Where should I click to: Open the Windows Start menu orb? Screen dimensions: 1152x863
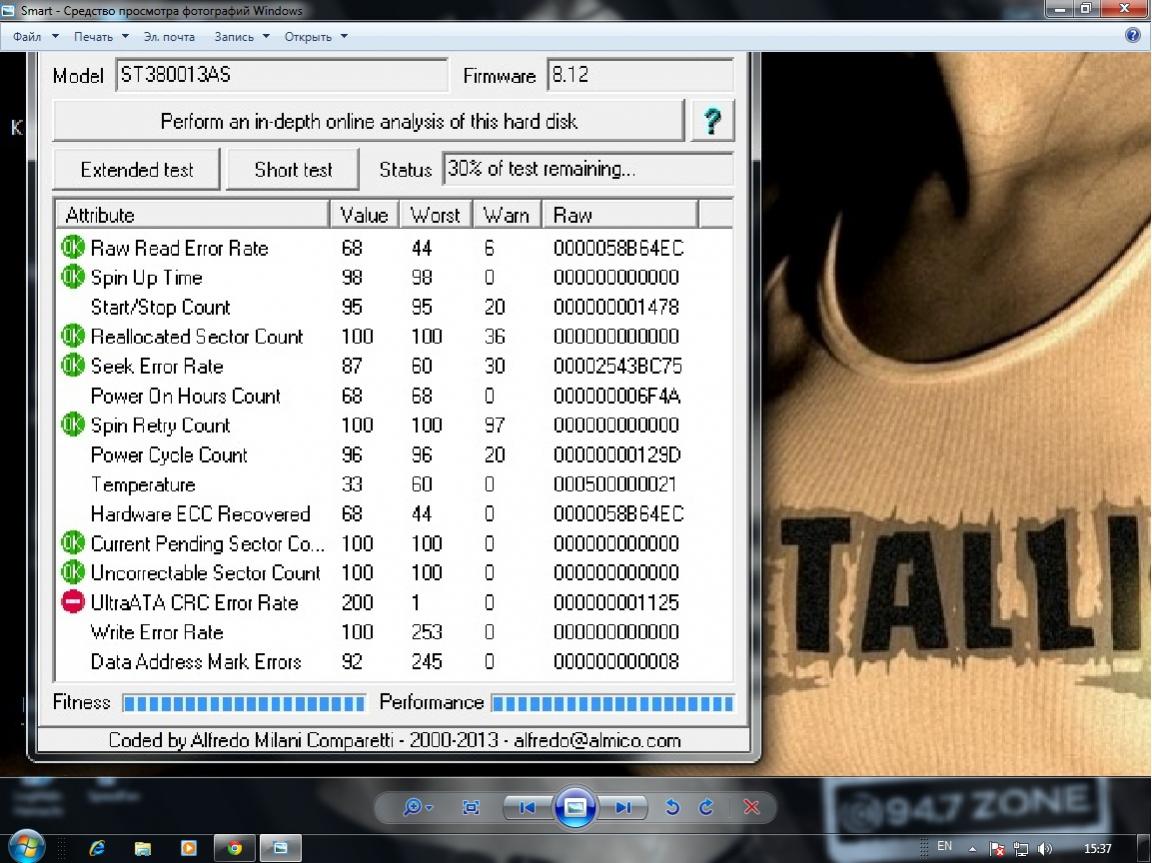26,846
